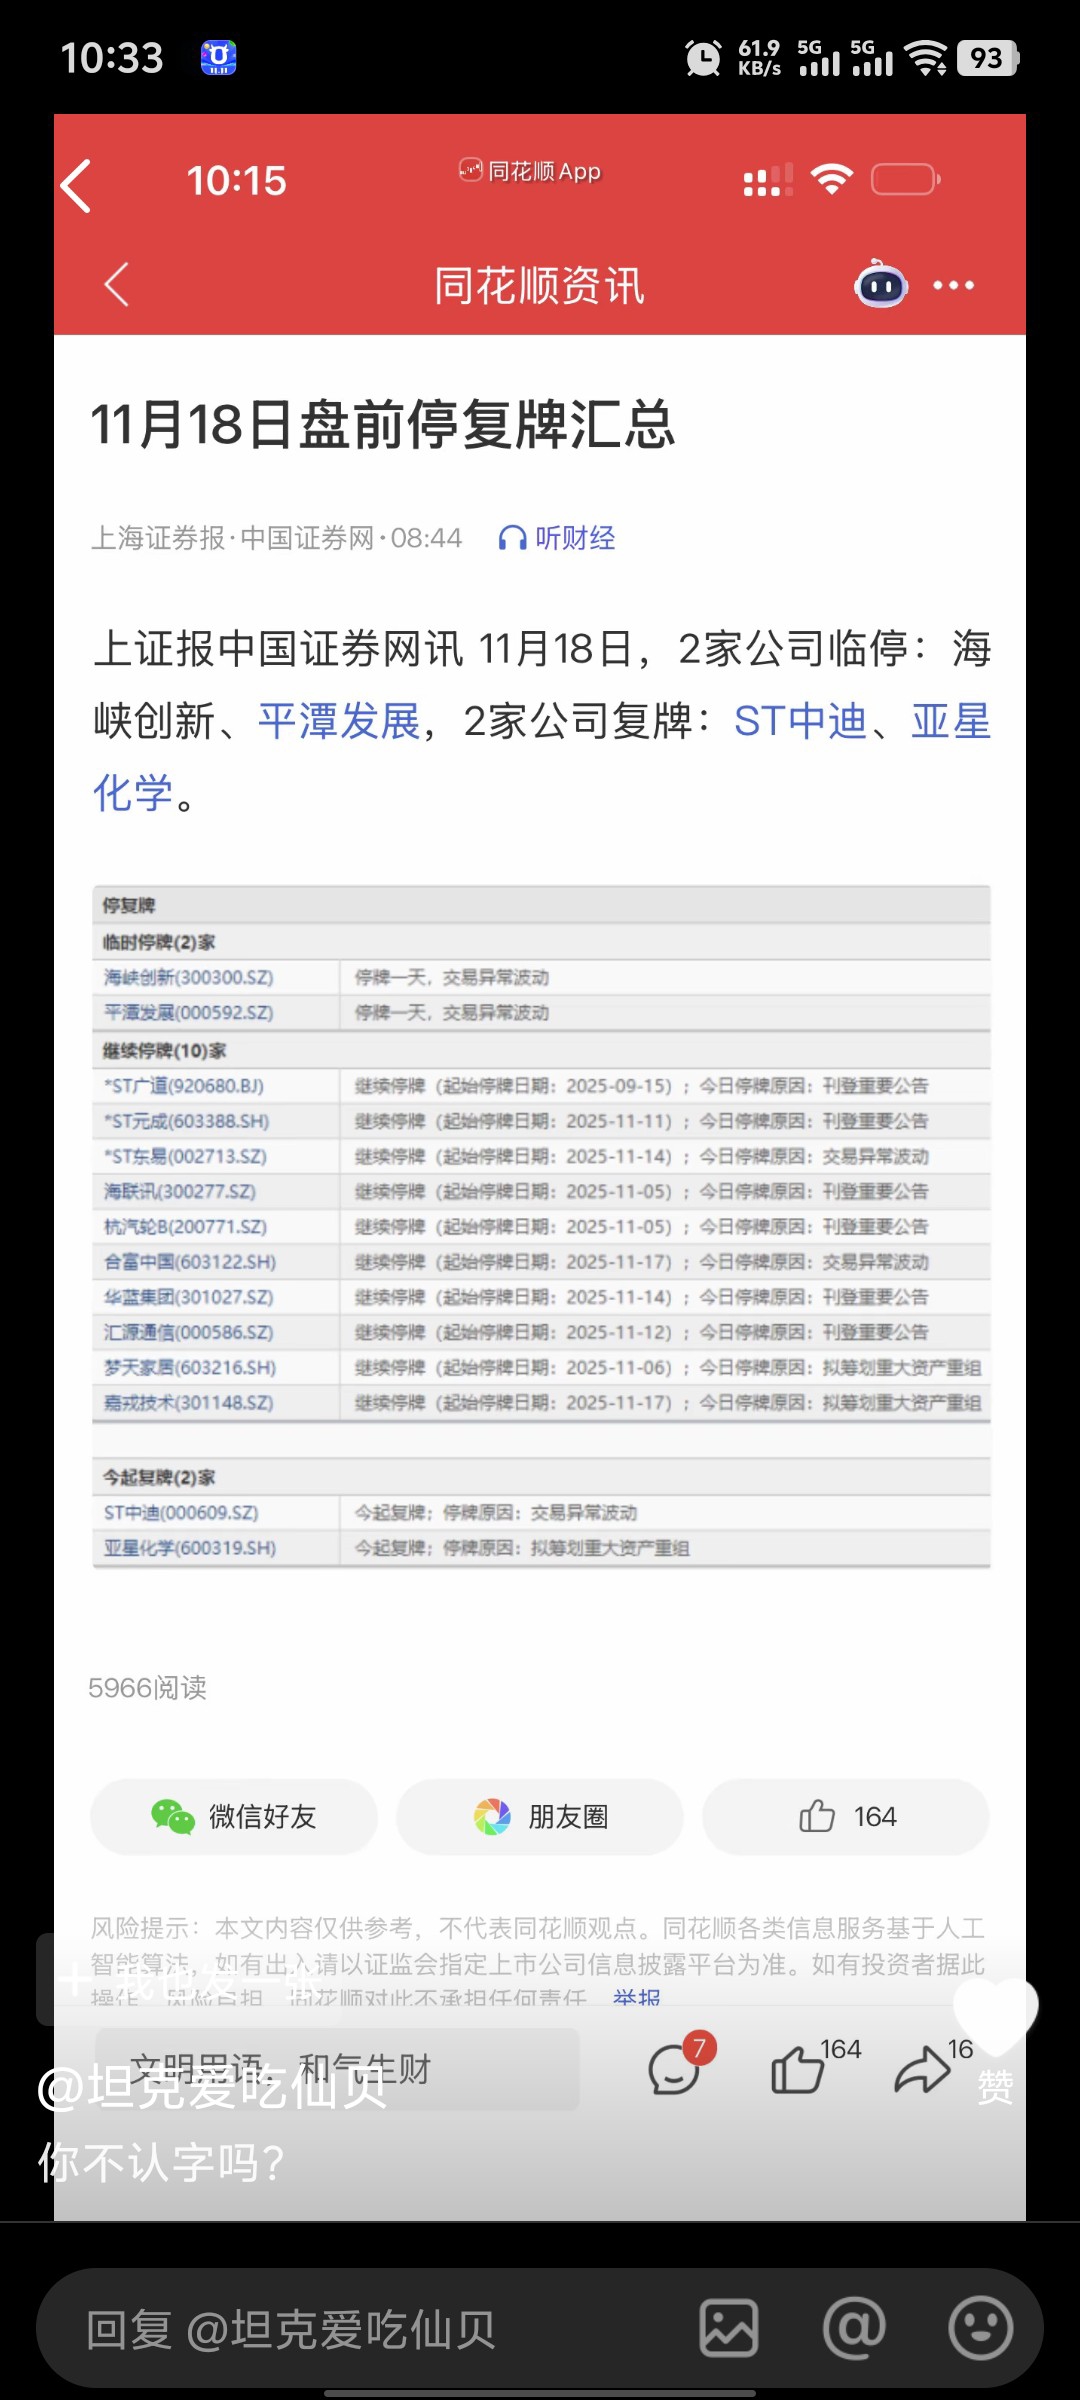
Task: Tap the *ST广道(920680.BJ) table entry
Action: [x=184, y=1086]
